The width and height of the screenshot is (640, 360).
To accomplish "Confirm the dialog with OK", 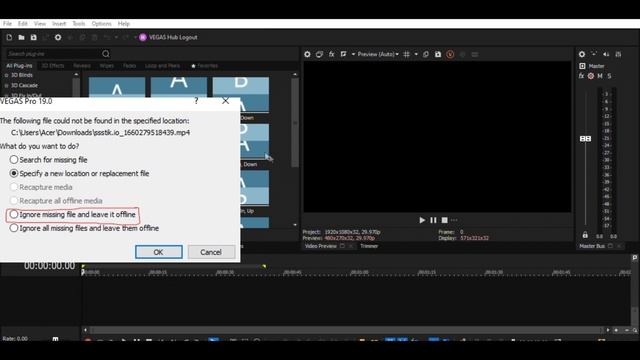I will (159, 252).
